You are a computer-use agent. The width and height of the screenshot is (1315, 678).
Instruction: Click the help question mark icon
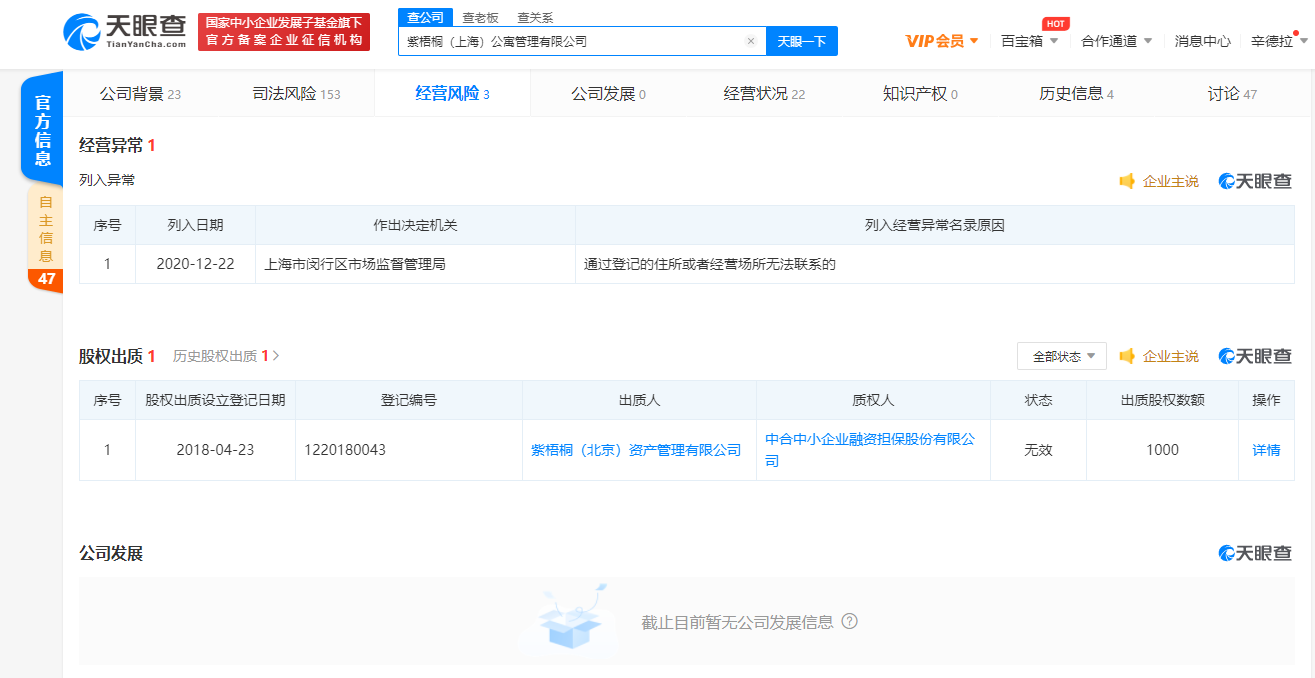850,621
